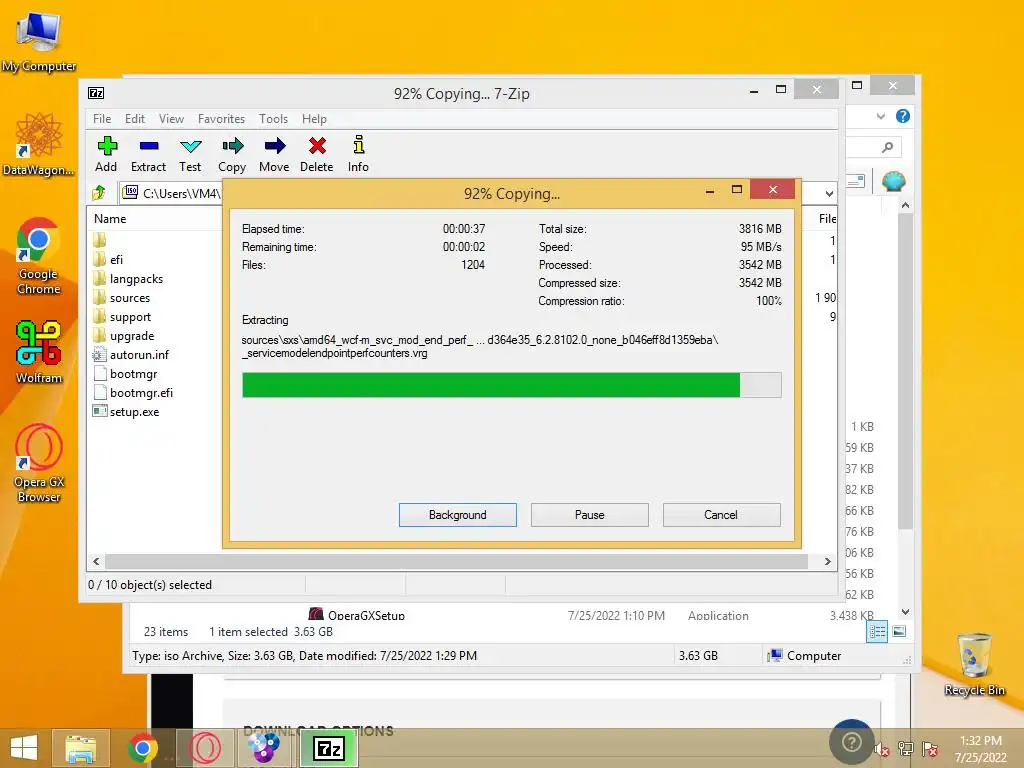This screenshot has height=768, width=1024.
Task: Click the address path field showing C:\Users\VM4
Action: coord(173,193)
